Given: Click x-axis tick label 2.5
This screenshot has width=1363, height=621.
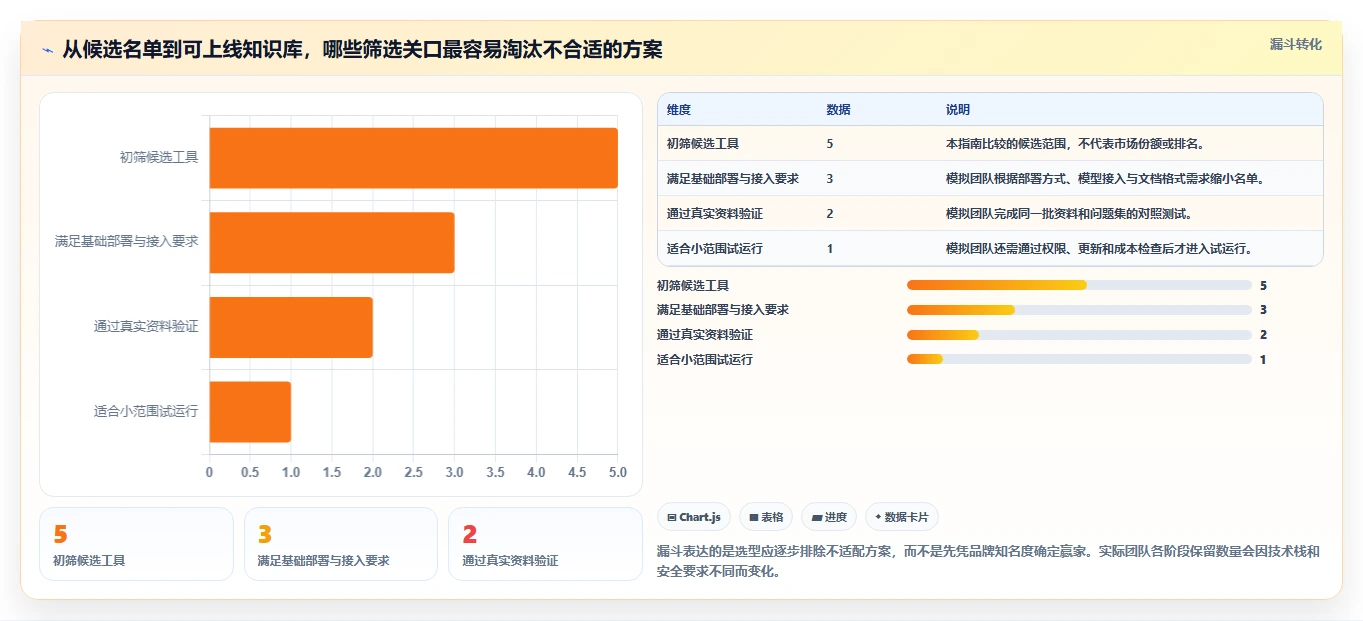Looking at the screenshot, I should click(413, 472).
